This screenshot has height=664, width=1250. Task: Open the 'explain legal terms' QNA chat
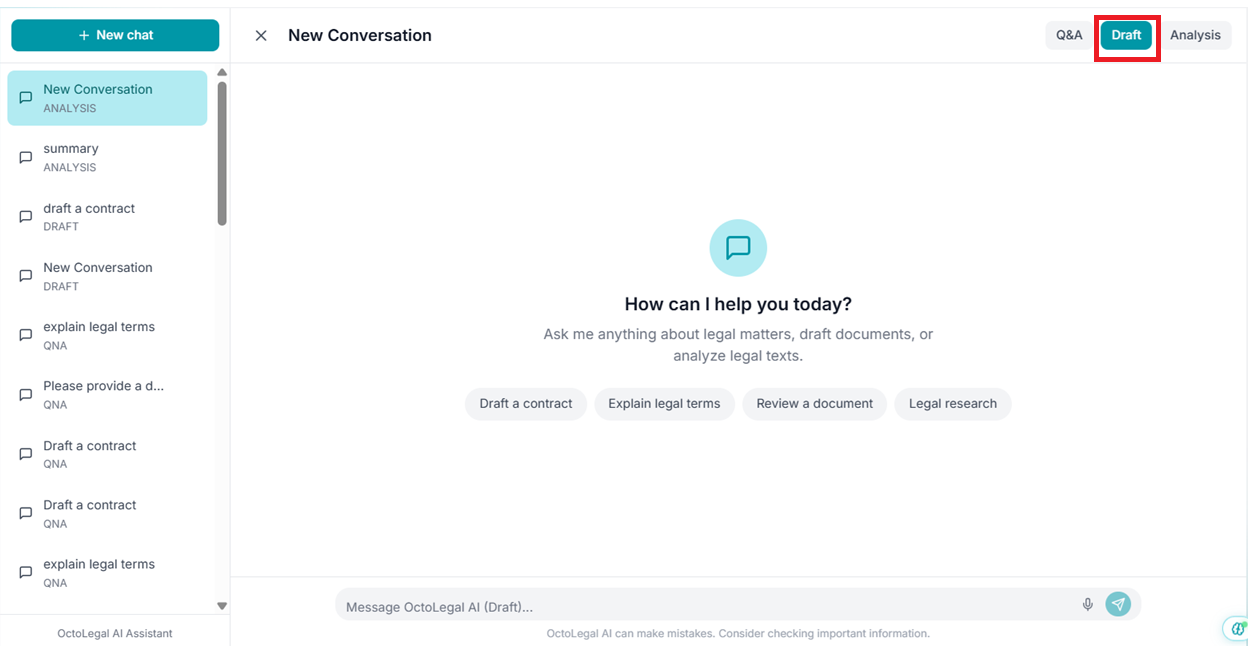point(99,335)
